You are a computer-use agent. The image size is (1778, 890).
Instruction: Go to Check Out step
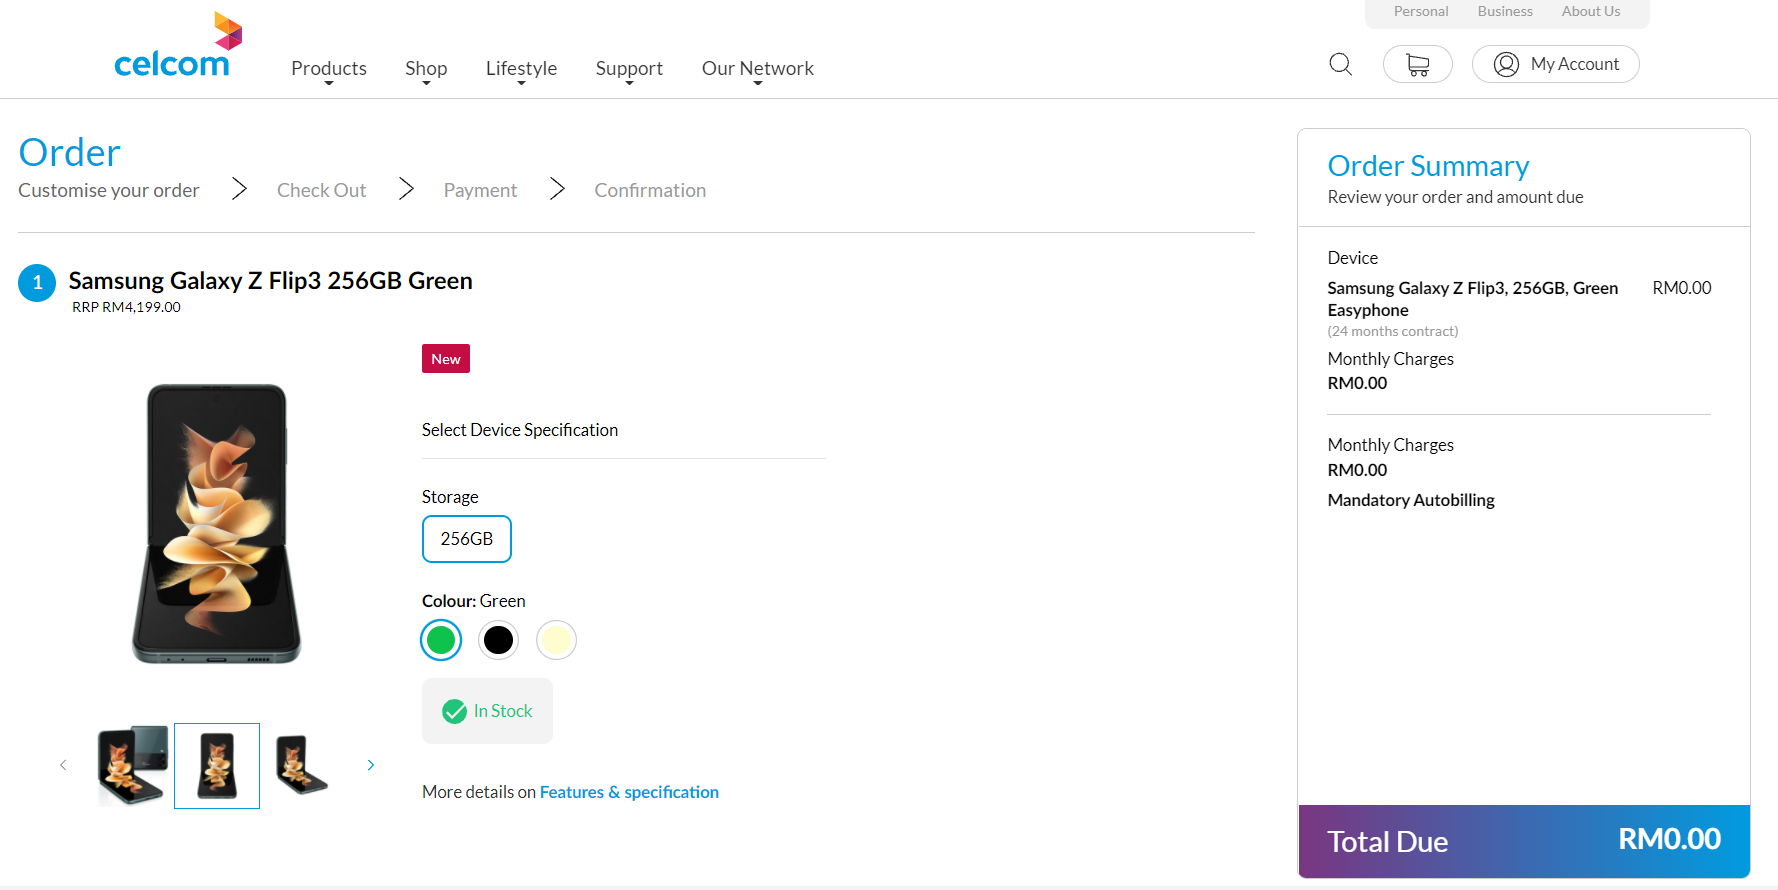click(321, 190)
